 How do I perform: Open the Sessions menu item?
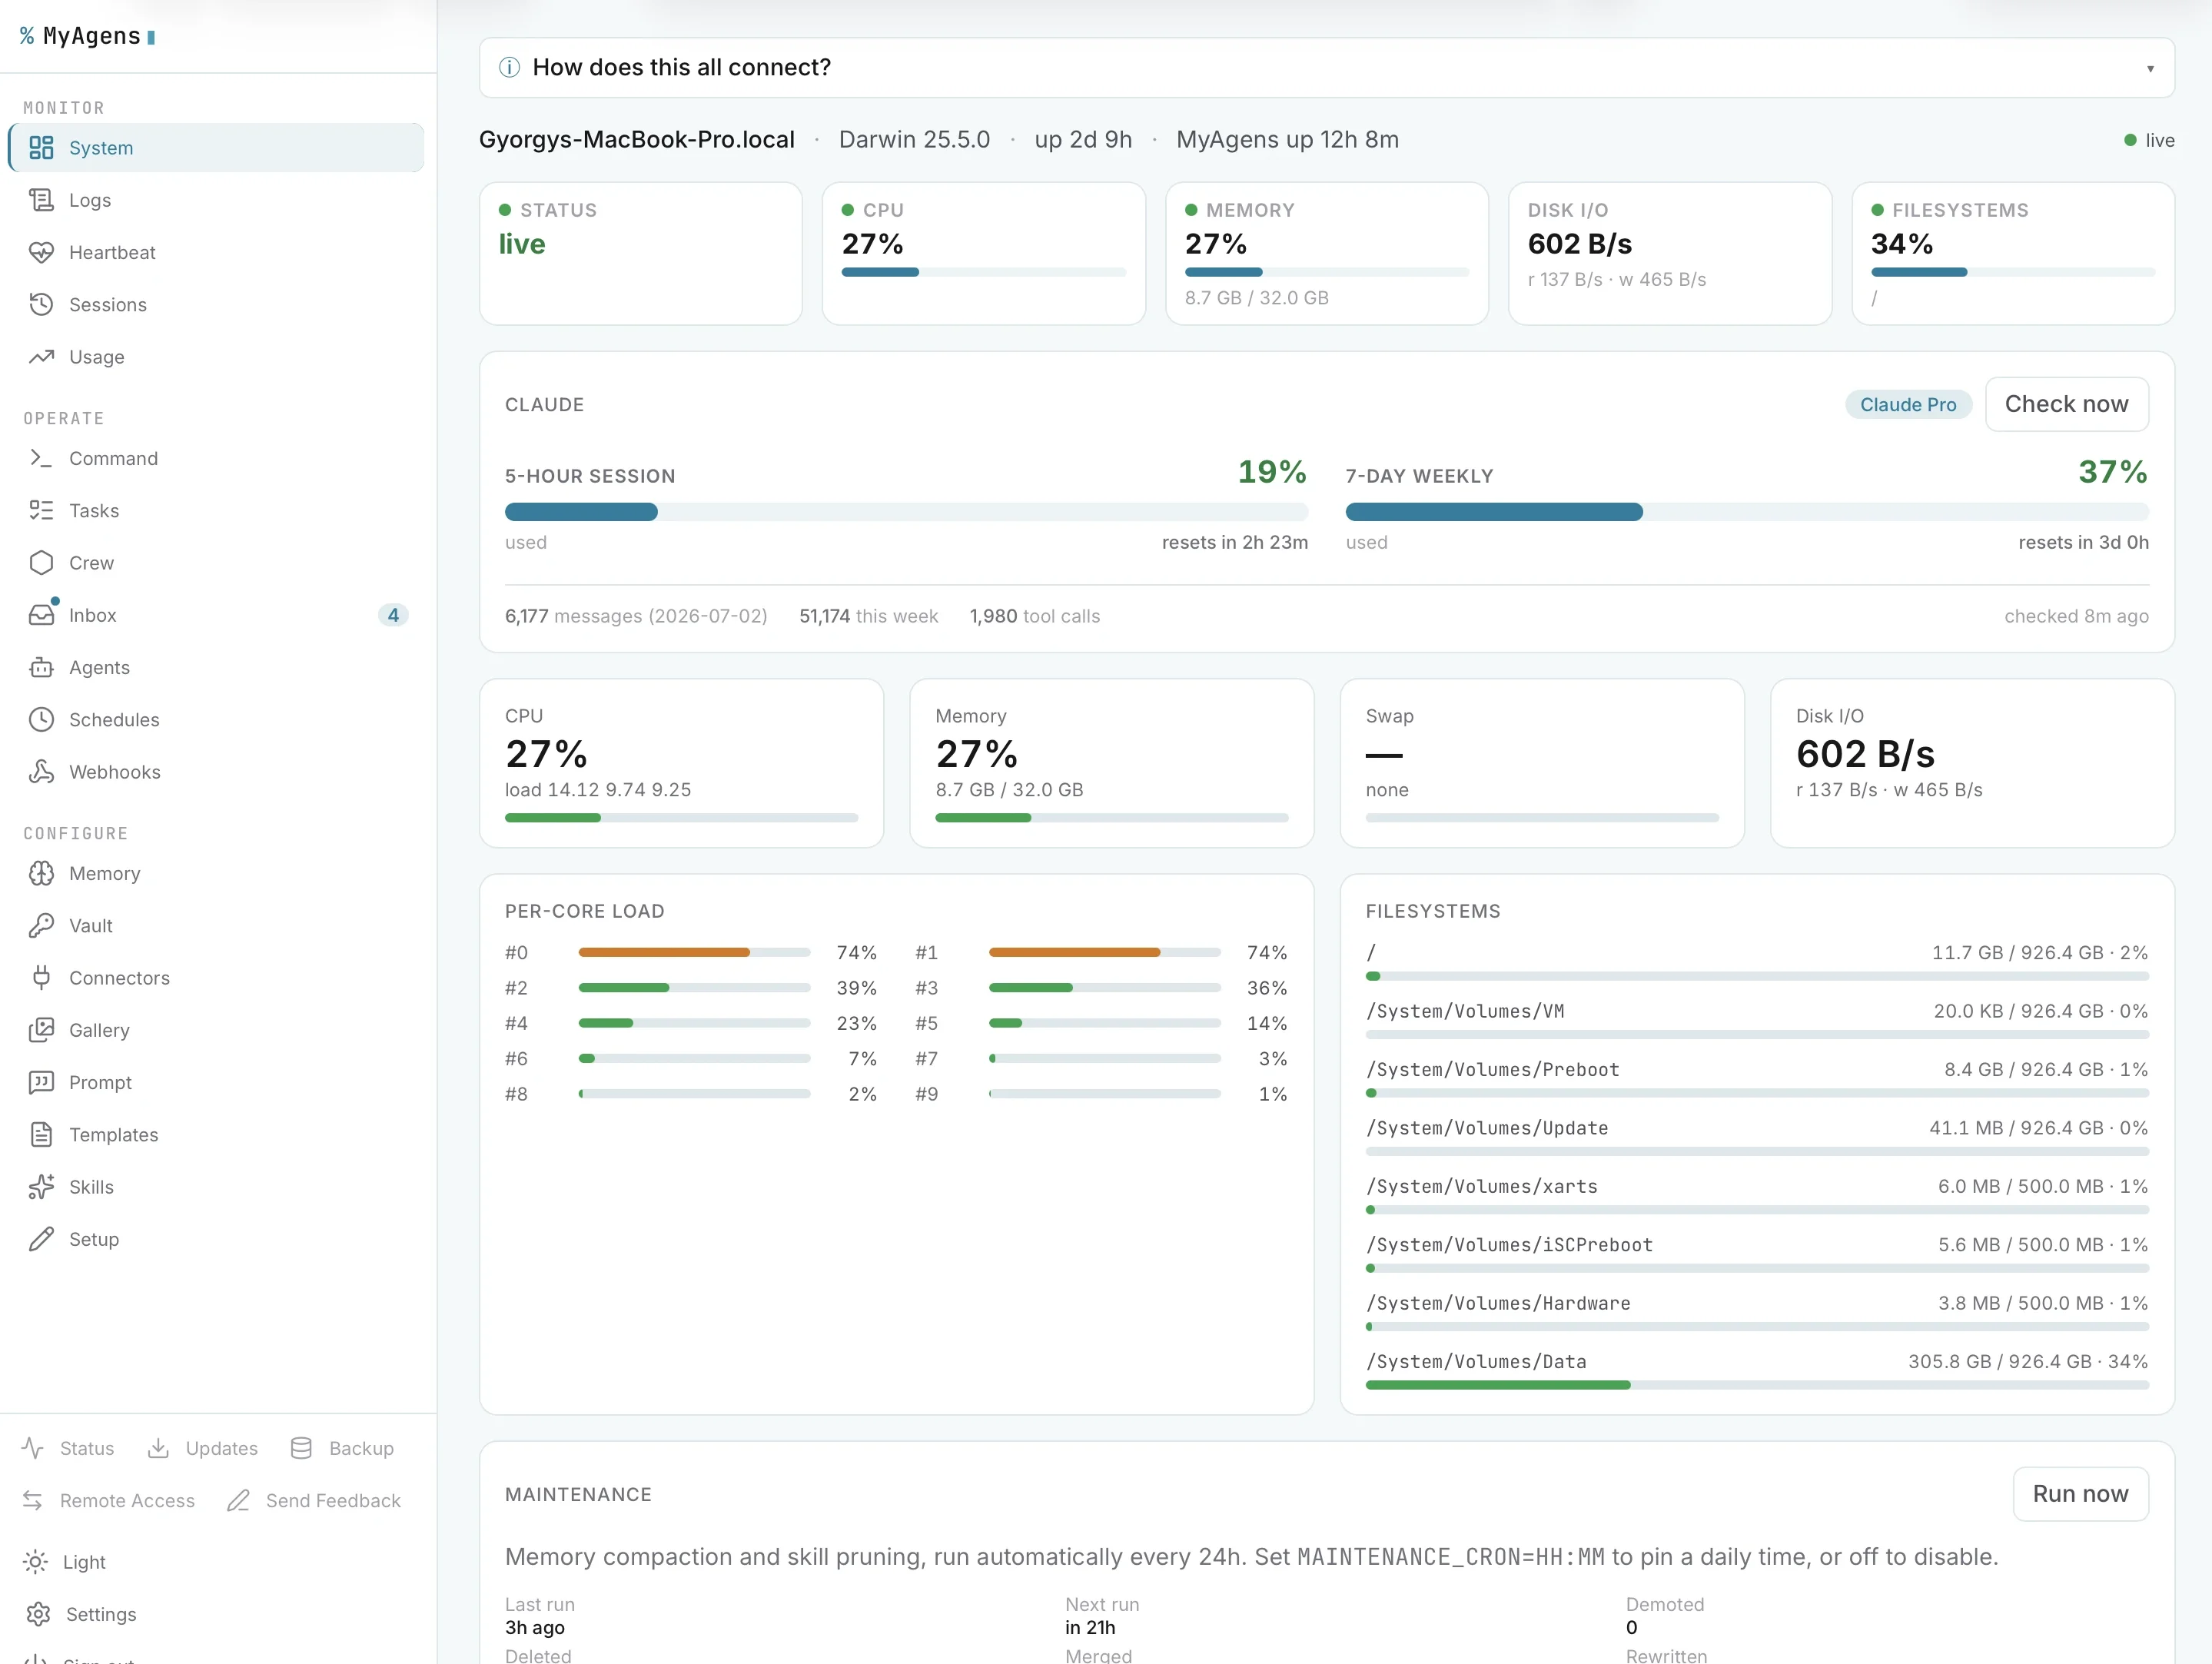[215, 304]
